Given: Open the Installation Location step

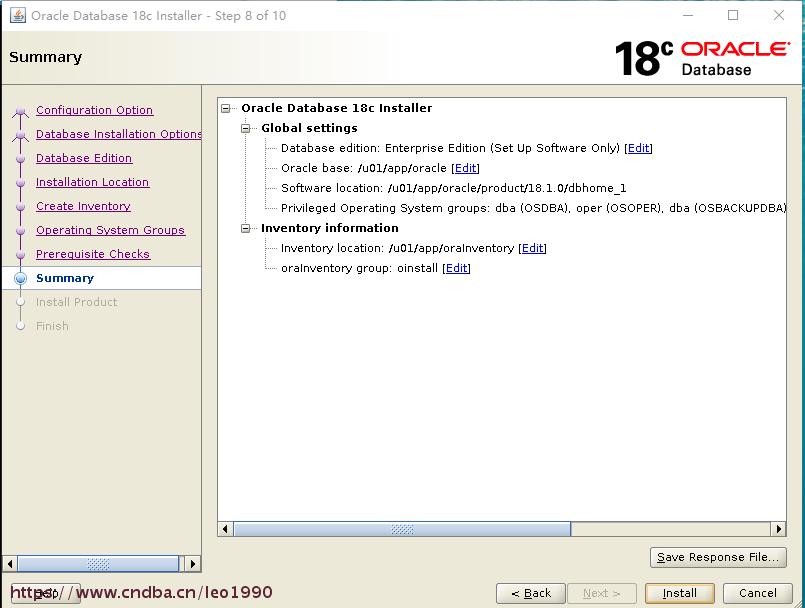Looking at the screenshot, I should [x=92, y=182].
